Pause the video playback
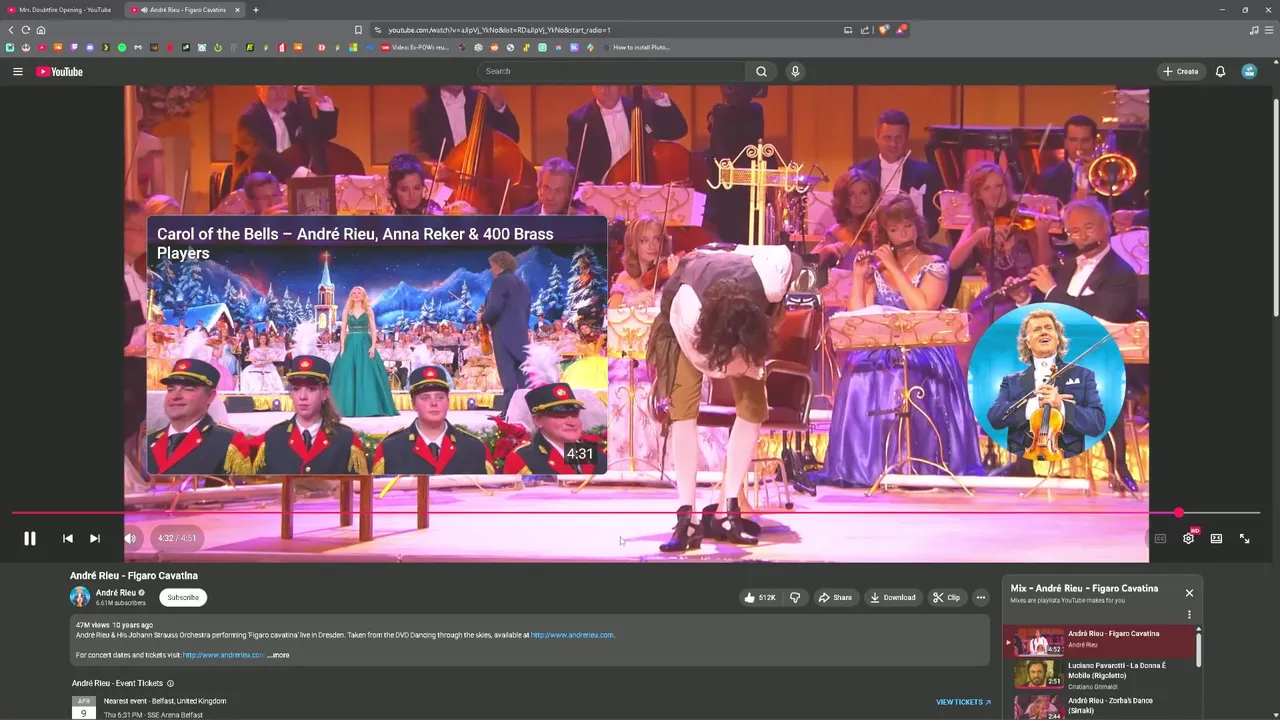Viewport: 1280px width, 720px height. (x=30, y=538)
